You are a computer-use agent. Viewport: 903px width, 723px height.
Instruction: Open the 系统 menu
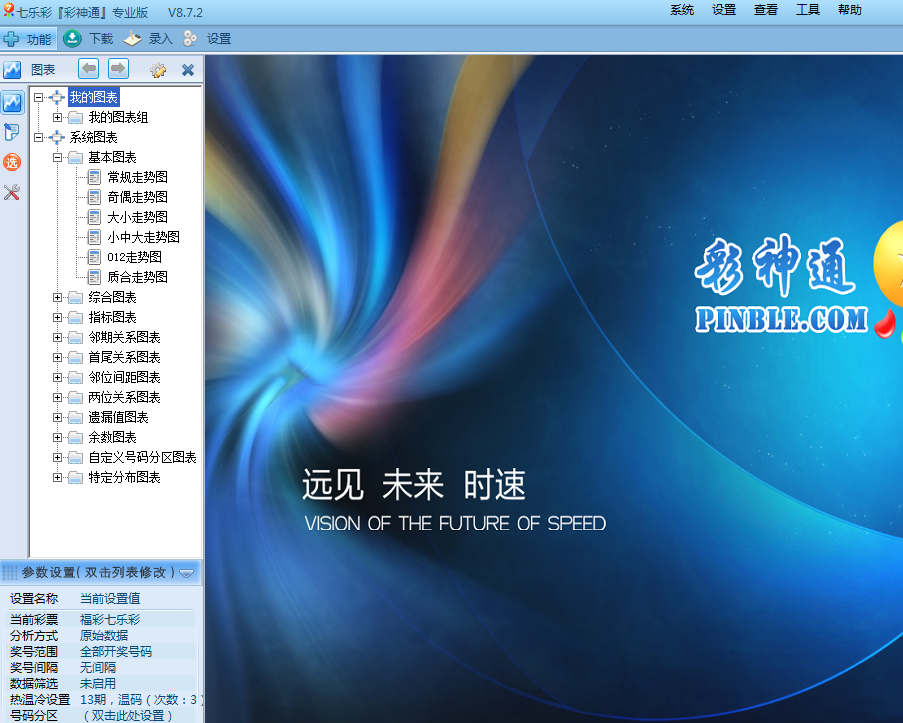coord(682,10)
